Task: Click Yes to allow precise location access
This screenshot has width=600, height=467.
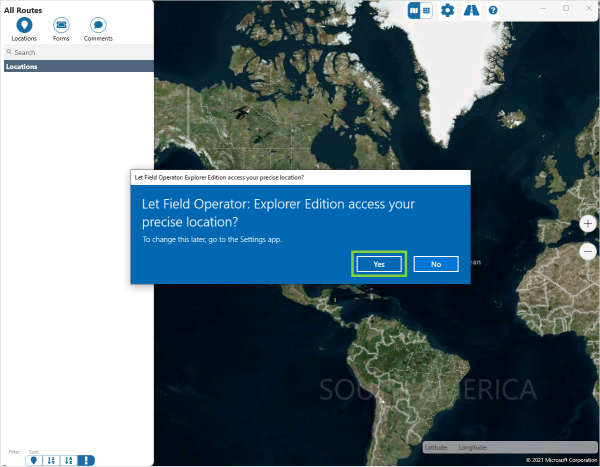Action: (380, 264)
